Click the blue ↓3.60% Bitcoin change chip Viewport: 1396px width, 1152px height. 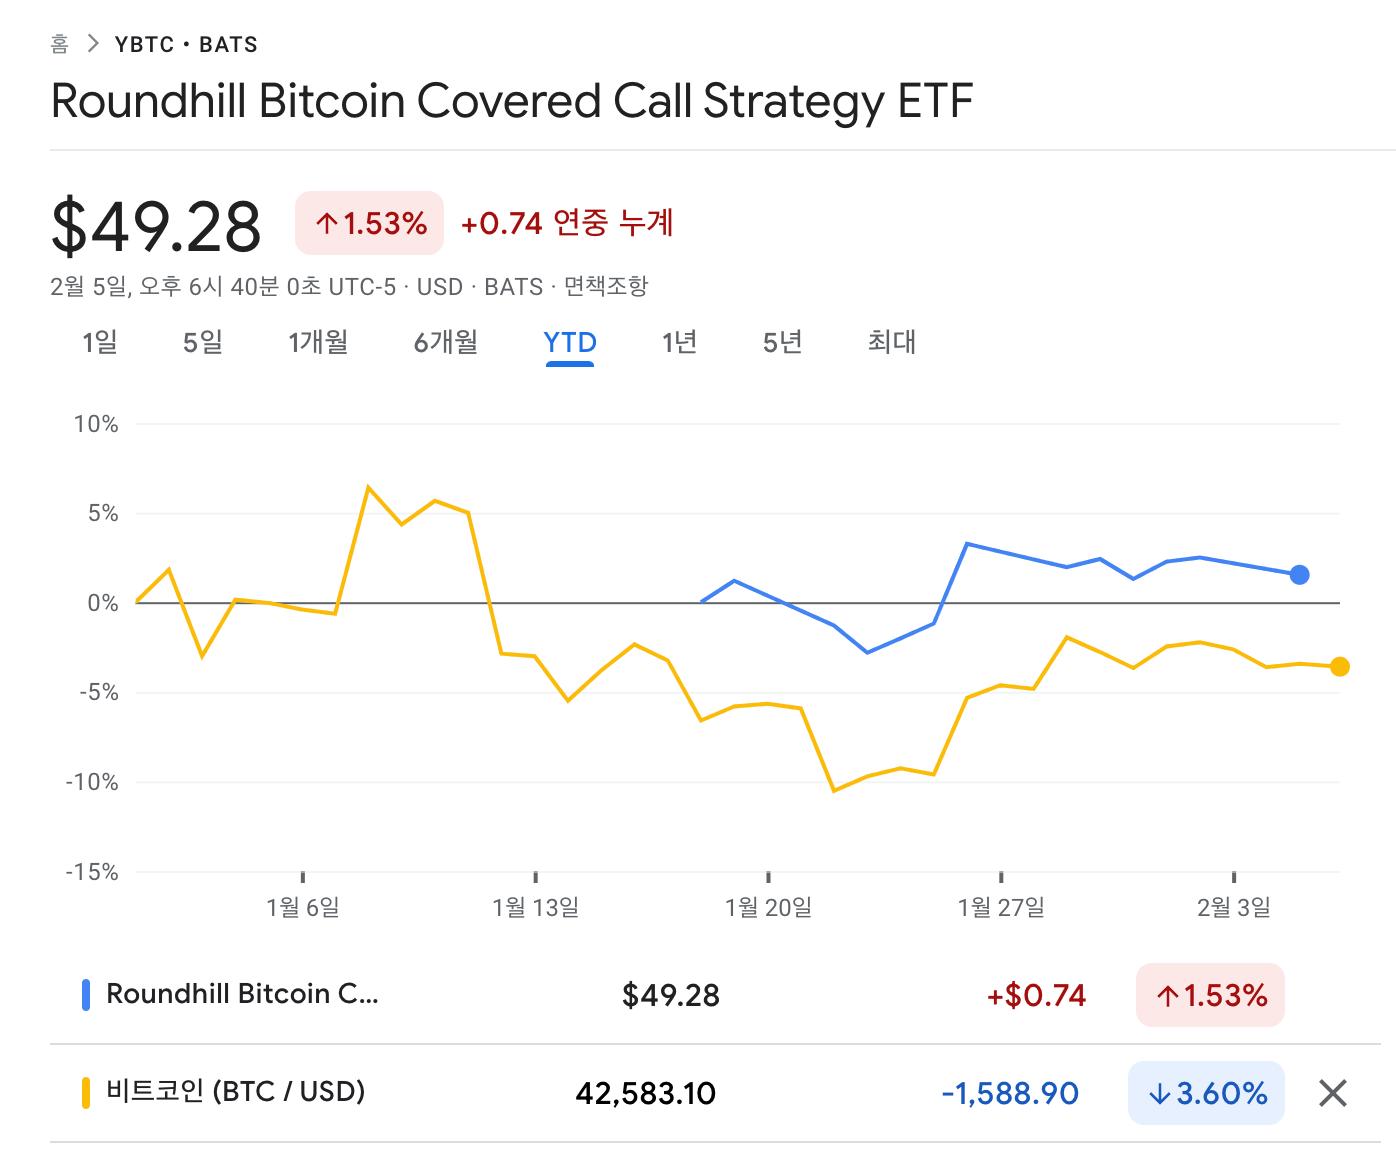click(1206, 1092)
